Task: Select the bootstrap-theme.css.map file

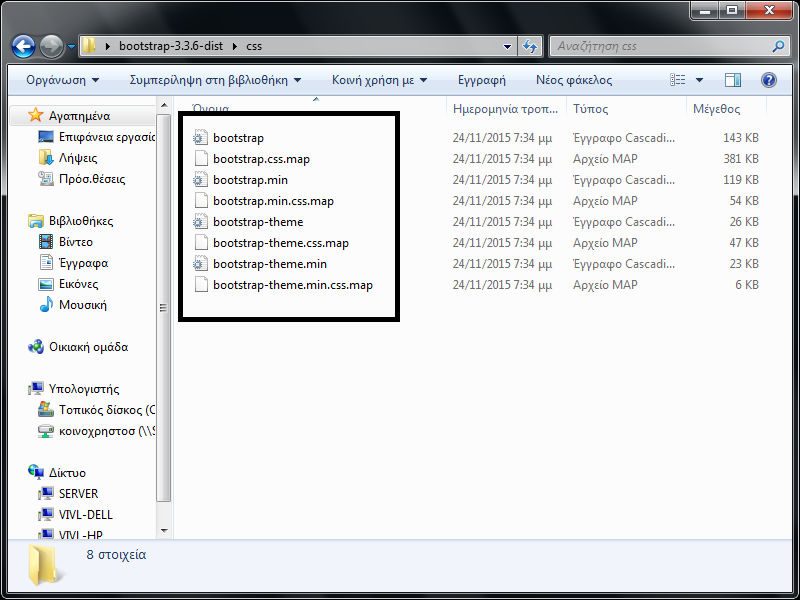Action: tap(281, 243)
